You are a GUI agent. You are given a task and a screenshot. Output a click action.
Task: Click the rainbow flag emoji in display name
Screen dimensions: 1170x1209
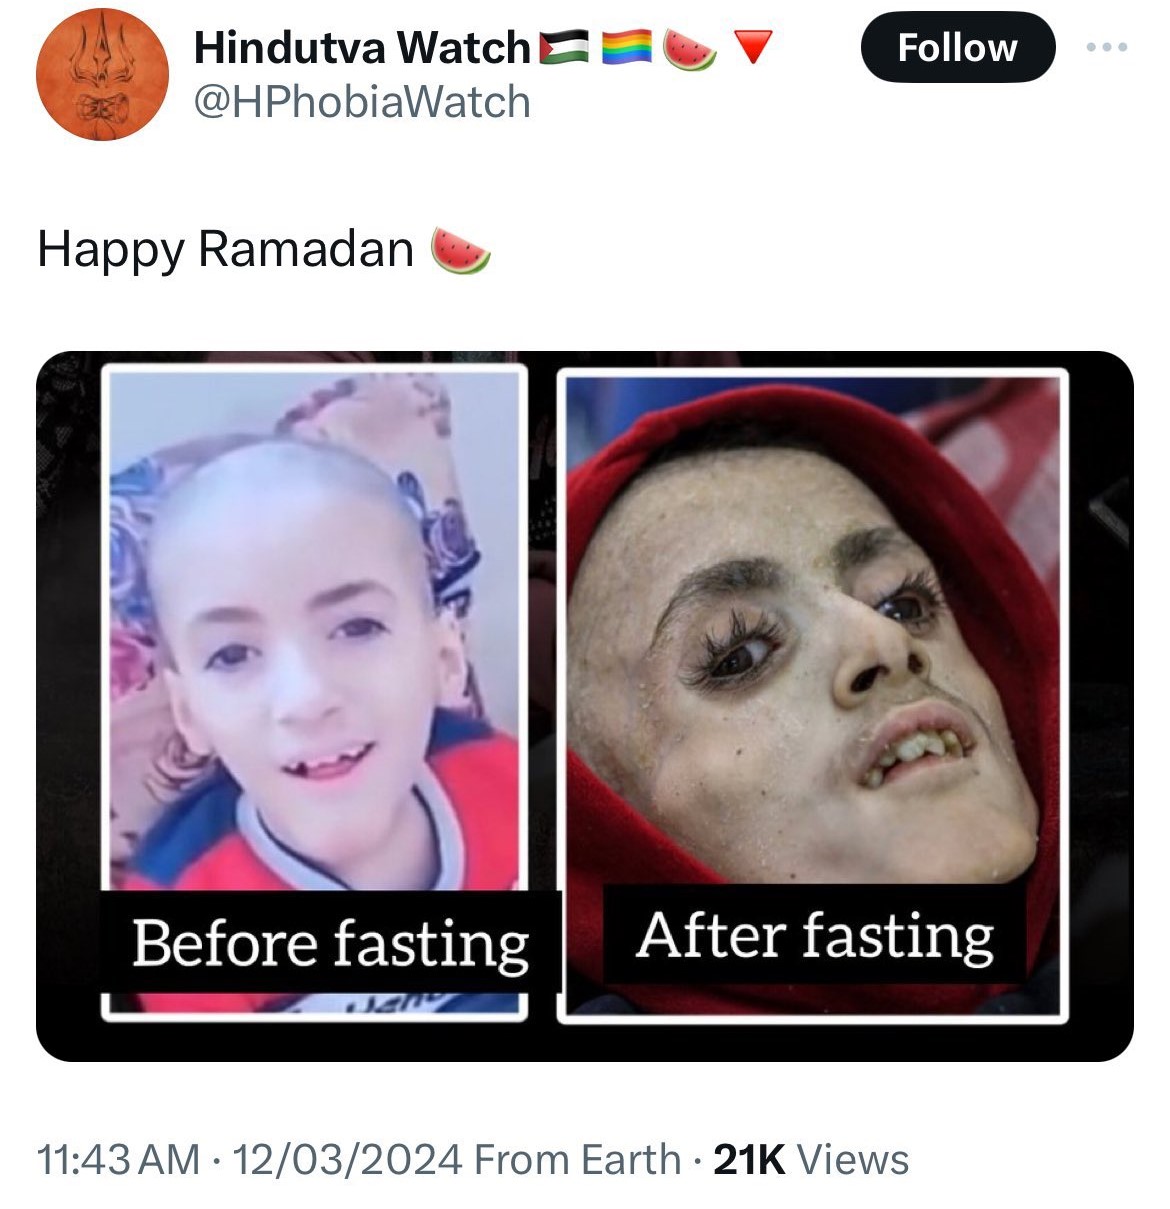627,47
